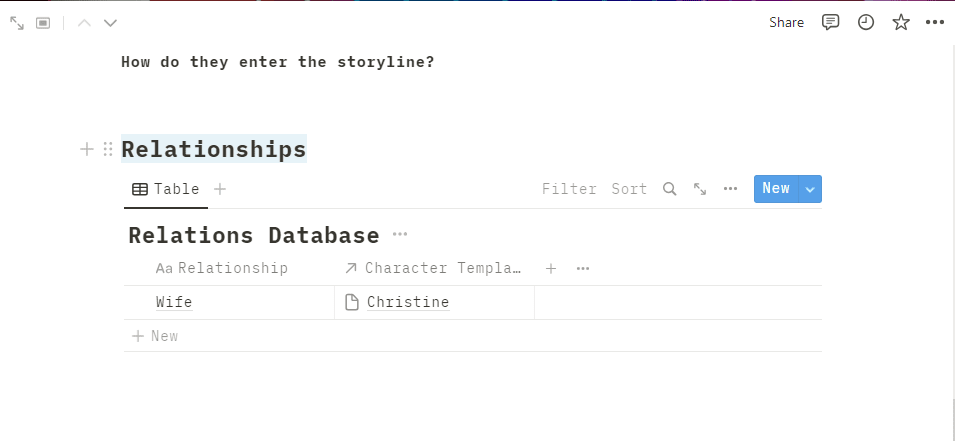Open page comments icon
The width and height of the screenshot is (955, 441).
tap(830, 22)
